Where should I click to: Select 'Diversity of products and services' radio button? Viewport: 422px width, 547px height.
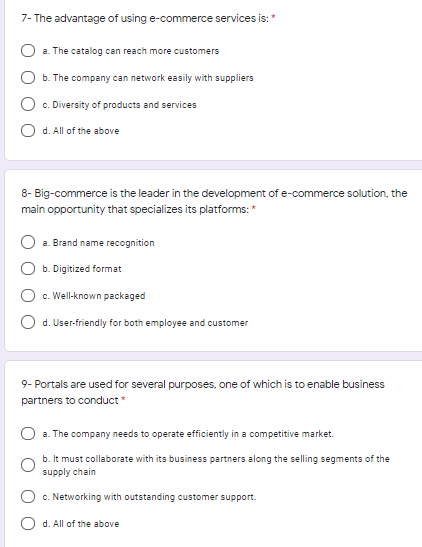click(x=28, y=104)
